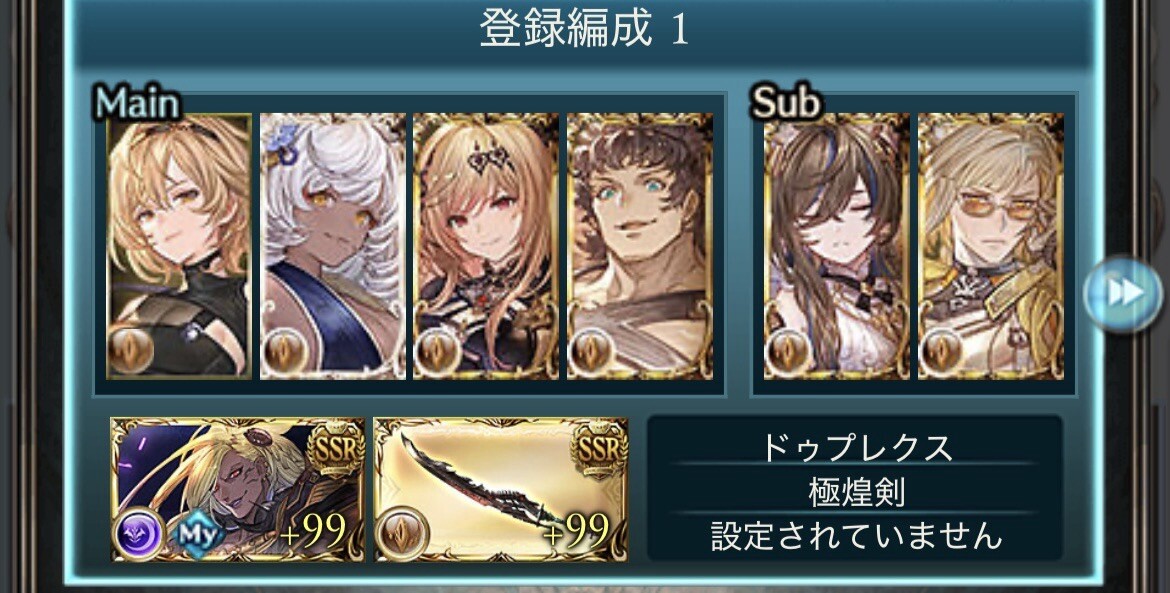Click earth element icon on blonde main character
This screenshot has height=593, width=1170.
pyautogui.click(x=131, y=350)
